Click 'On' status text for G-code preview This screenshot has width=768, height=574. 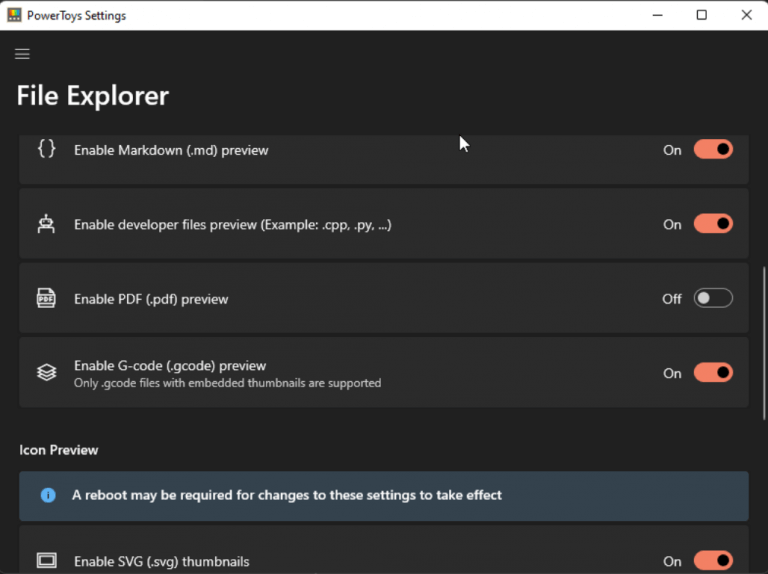point(672,373)
